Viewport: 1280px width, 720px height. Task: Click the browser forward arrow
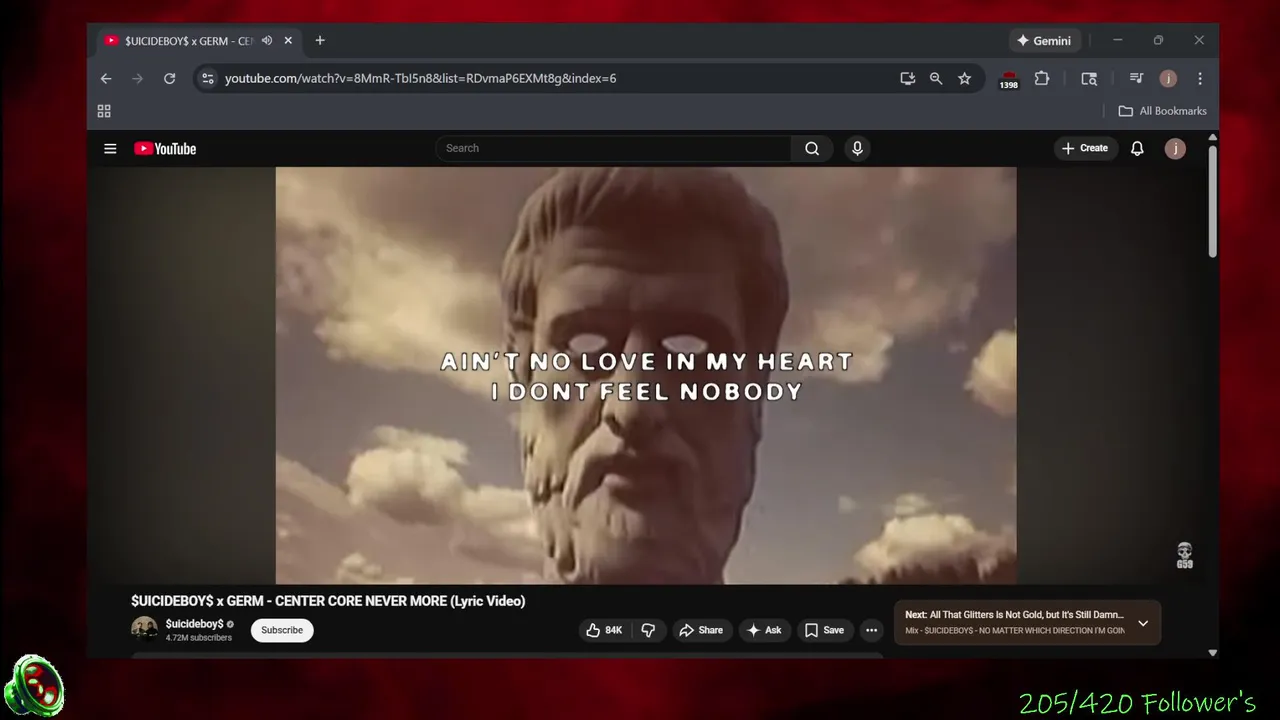[x=138, y=78]
